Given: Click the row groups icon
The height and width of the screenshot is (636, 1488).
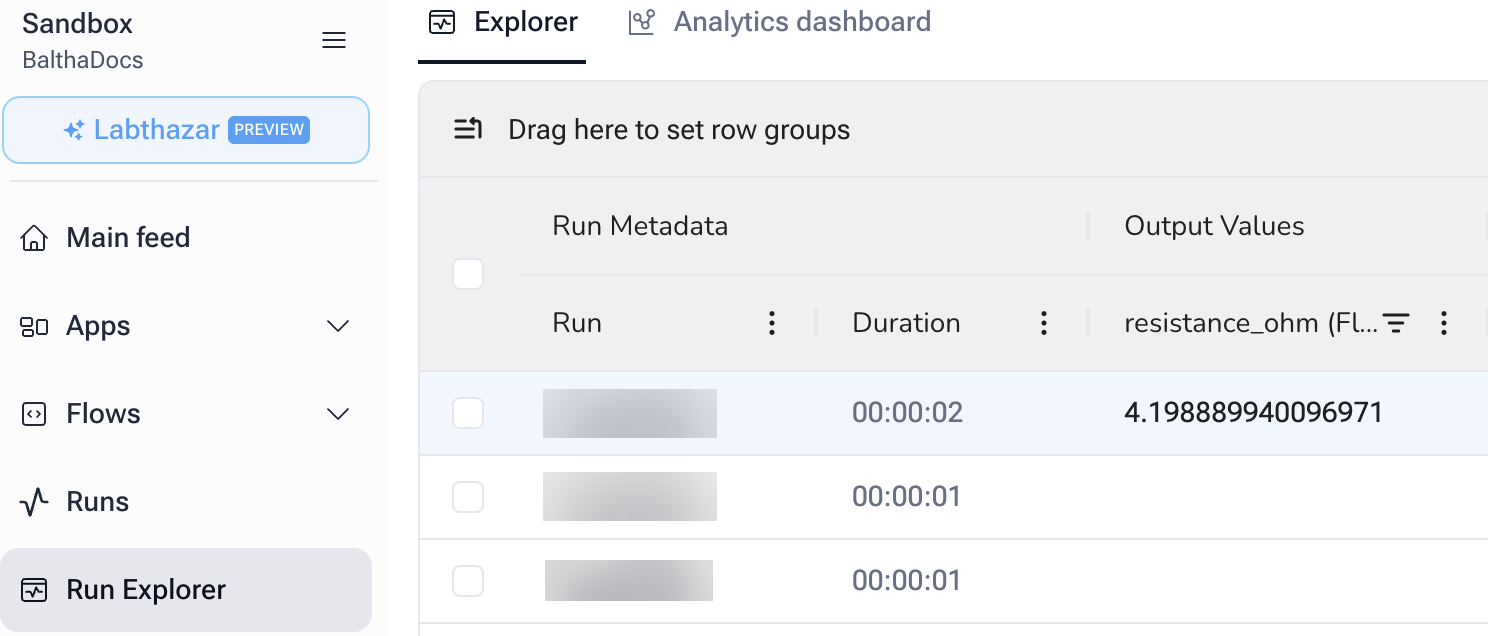Looking at the screenshot, I should 468,129.
